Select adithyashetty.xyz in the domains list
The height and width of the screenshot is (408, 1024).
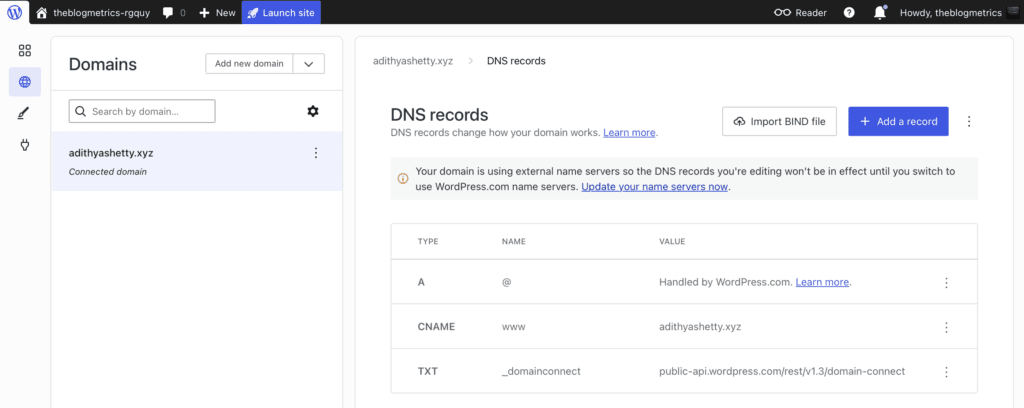(x=197, y=161)
